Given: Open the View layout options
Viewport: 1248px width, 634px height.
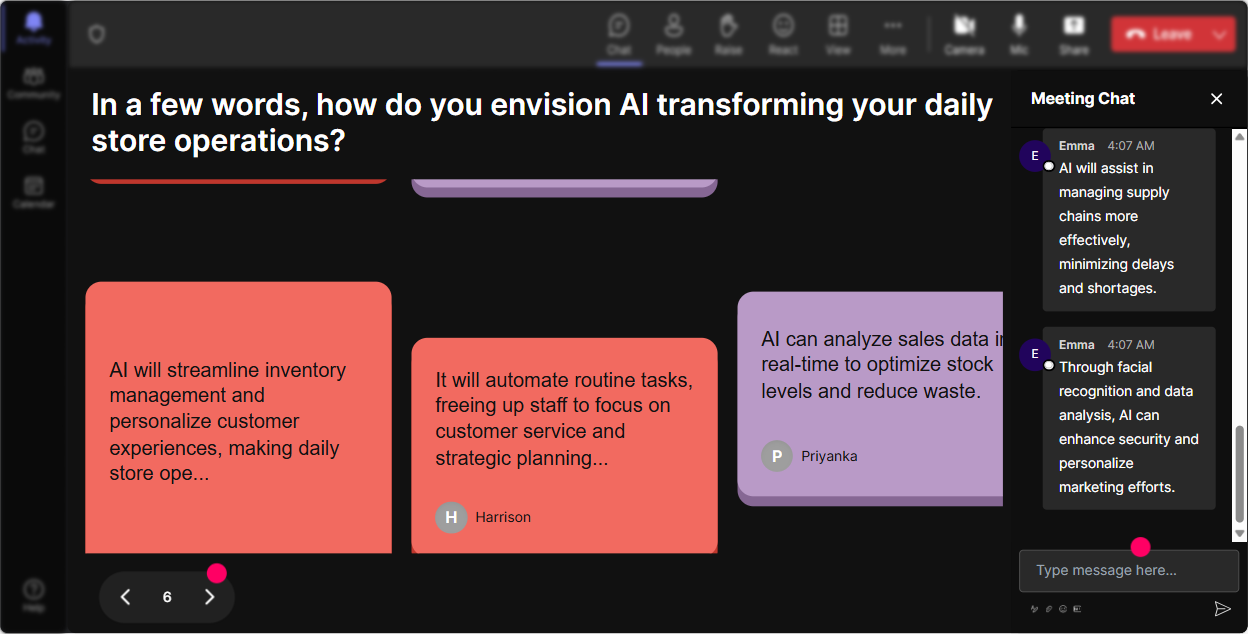Looking at the screenshot, I should click(838, 34).
